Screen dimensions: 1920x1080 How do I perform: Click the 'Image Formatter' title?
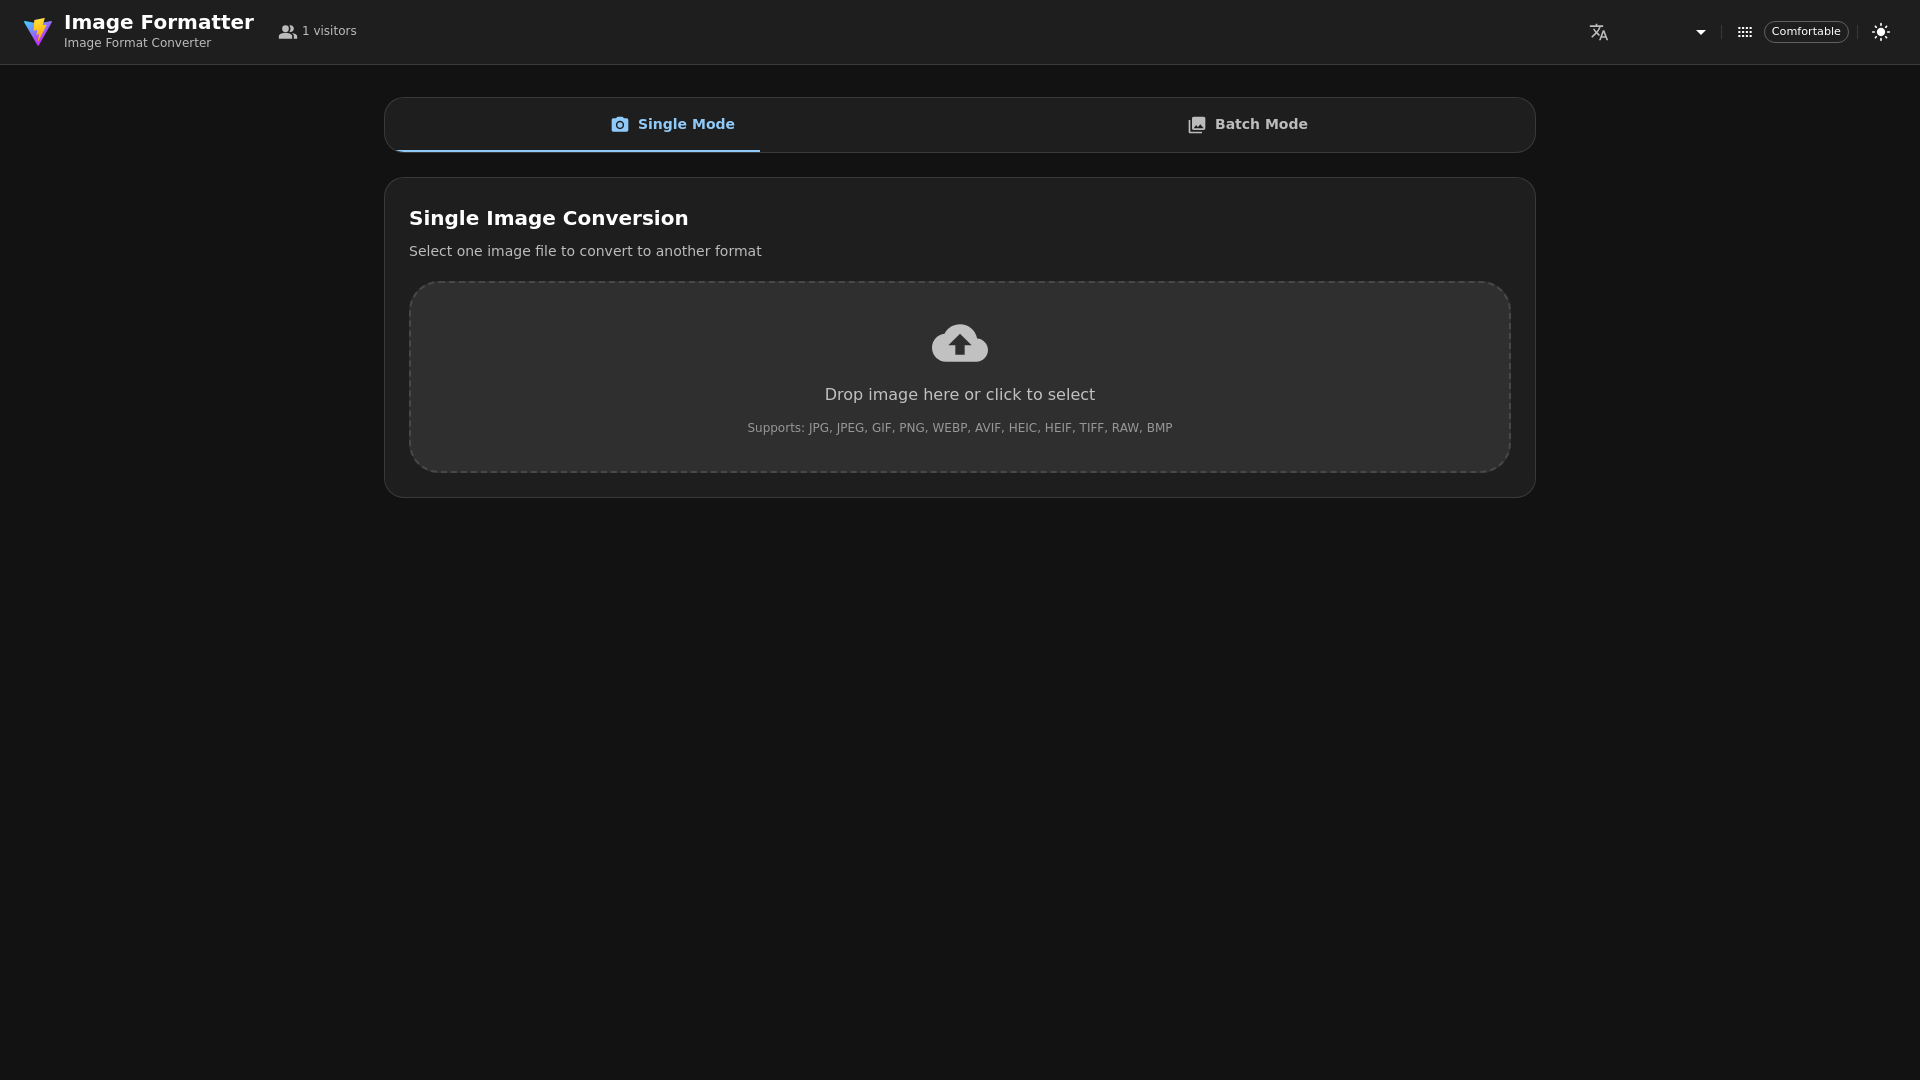pyautogui.click(x=159, y=22)
